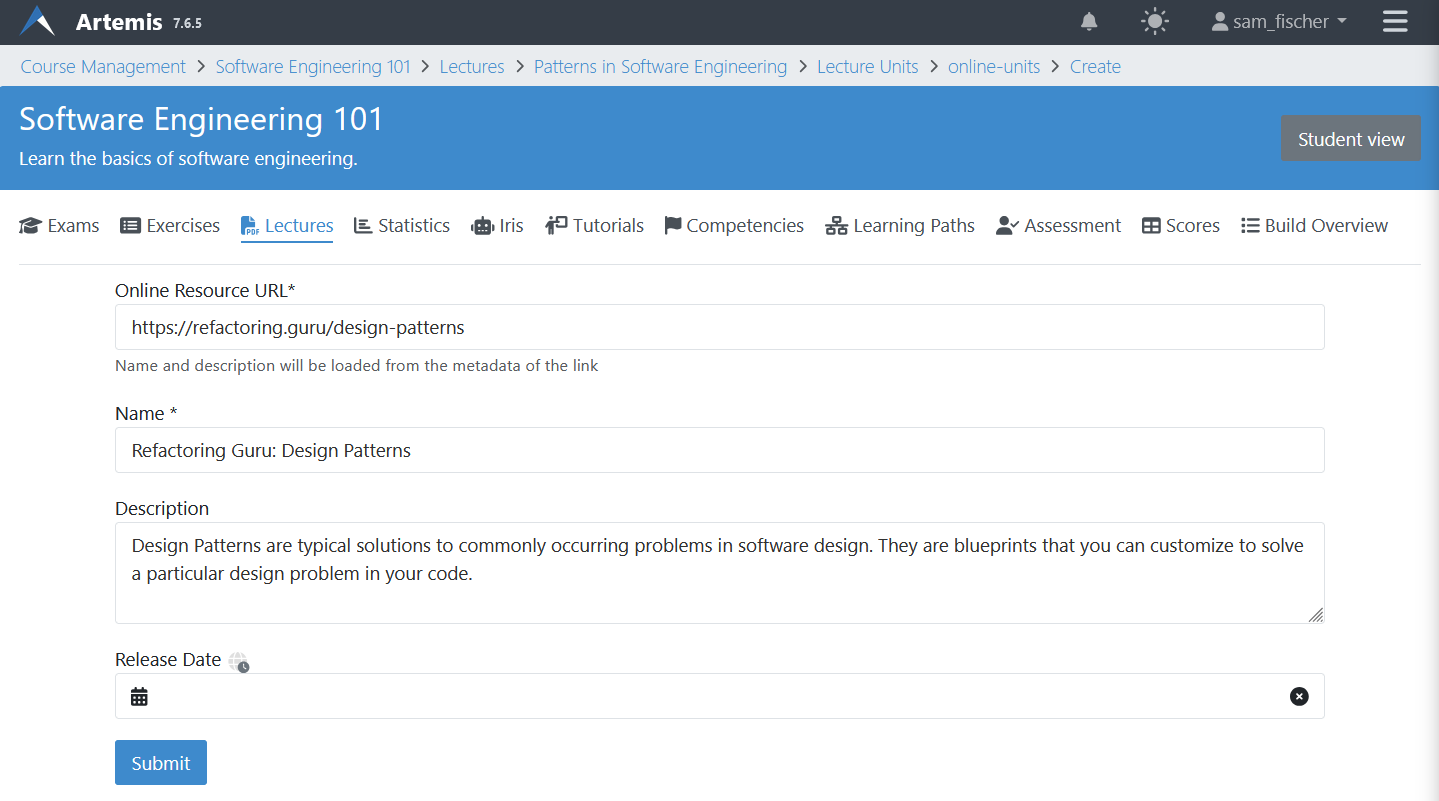Open the Scores tab
Image resolution: width=1439 pixels, height=801 pixels.
point(1180,225)
